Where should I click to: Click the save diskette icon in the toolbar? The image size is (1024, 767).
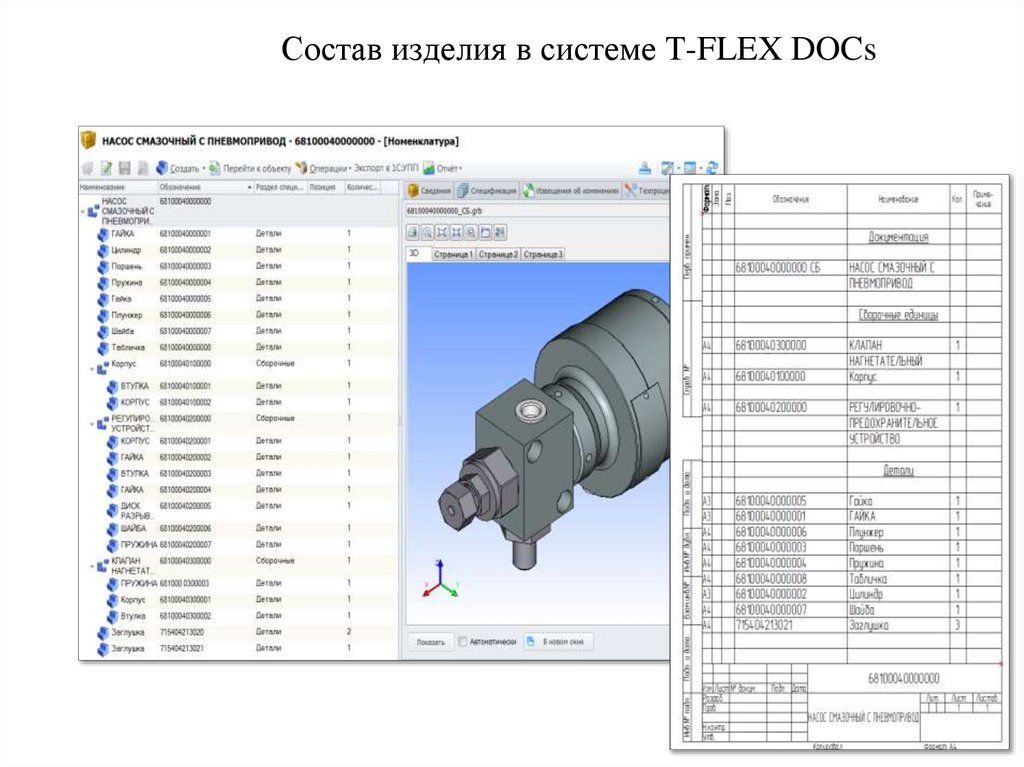(x=124, y=168)
